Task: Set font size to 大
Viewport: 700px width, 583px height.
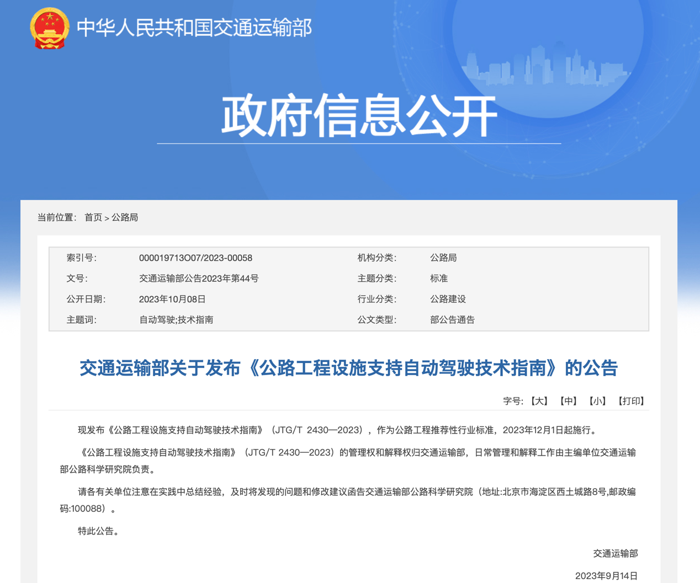Action: point(540,401)
